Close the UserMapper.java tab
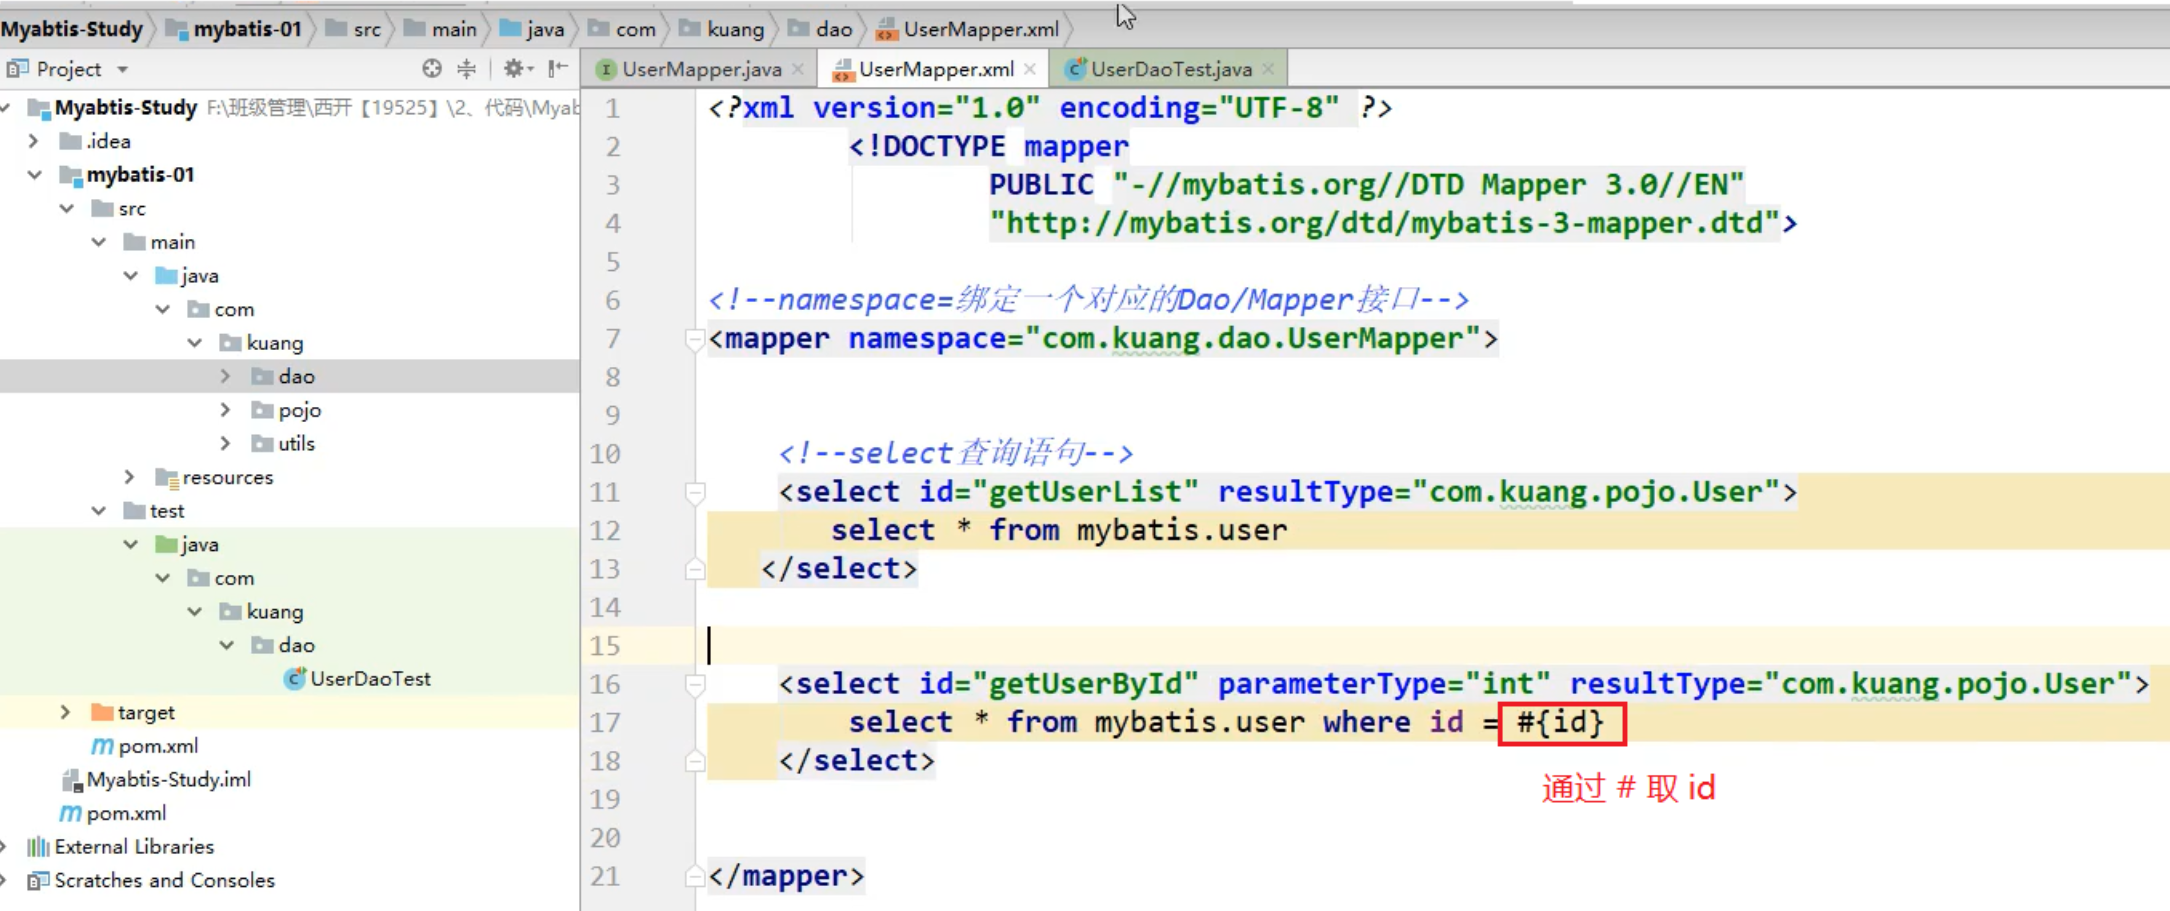 coord(798,69)
